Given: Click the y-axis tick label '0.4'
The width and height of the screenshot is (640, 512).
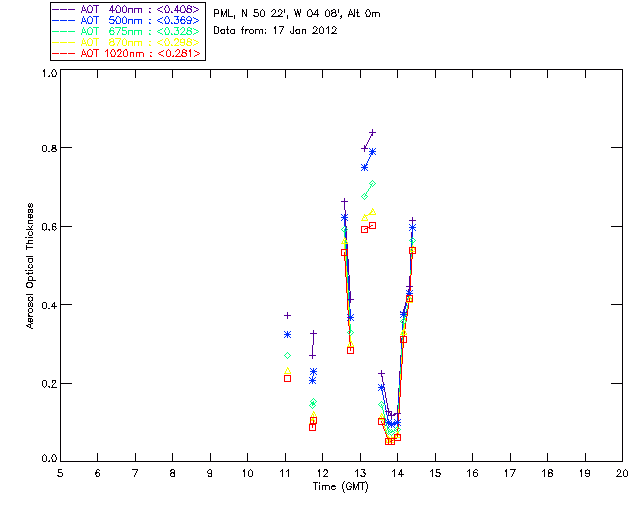Looking at the screenshot, I should click(49, 305).
